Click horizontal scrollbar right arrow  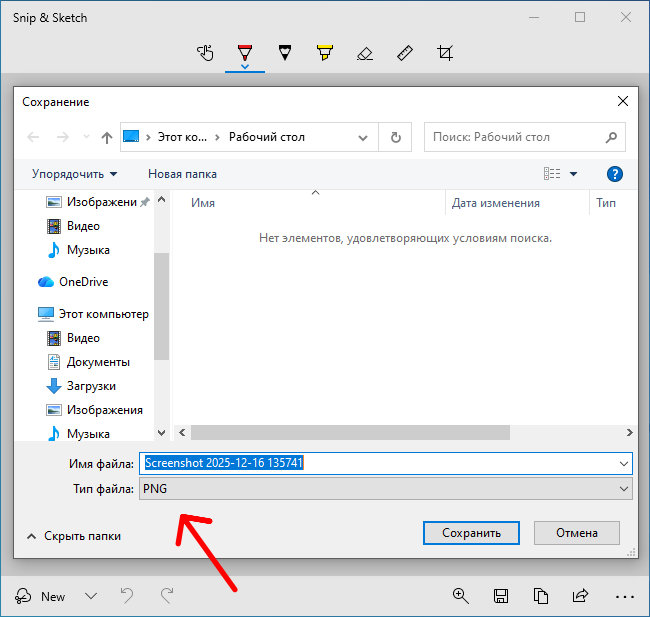point(629,432)
